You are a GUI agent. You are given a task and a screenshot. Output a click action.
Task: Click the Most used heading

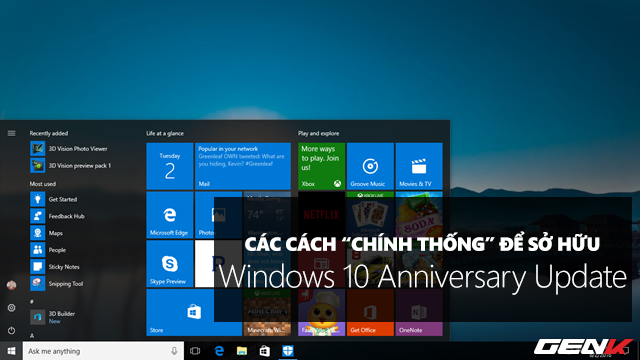42,184
